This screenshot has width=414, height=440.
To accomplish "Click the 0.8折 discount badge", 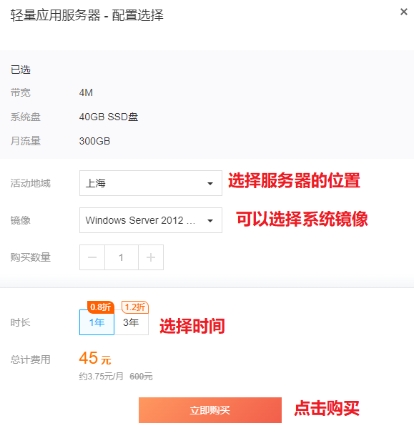I will (x=101, y=307).
